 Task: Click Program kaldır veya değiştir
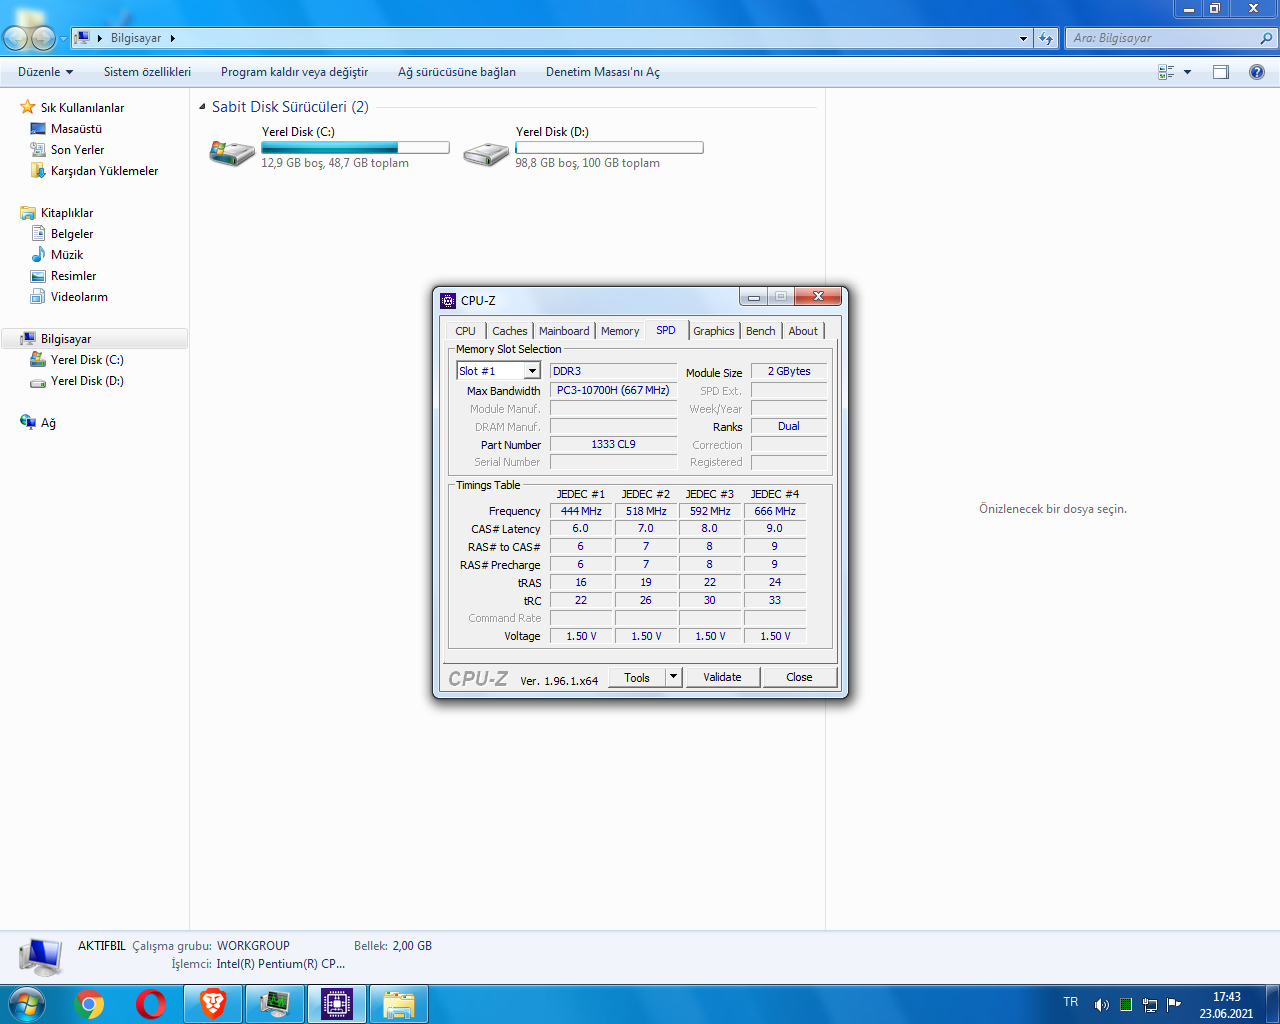294,72
